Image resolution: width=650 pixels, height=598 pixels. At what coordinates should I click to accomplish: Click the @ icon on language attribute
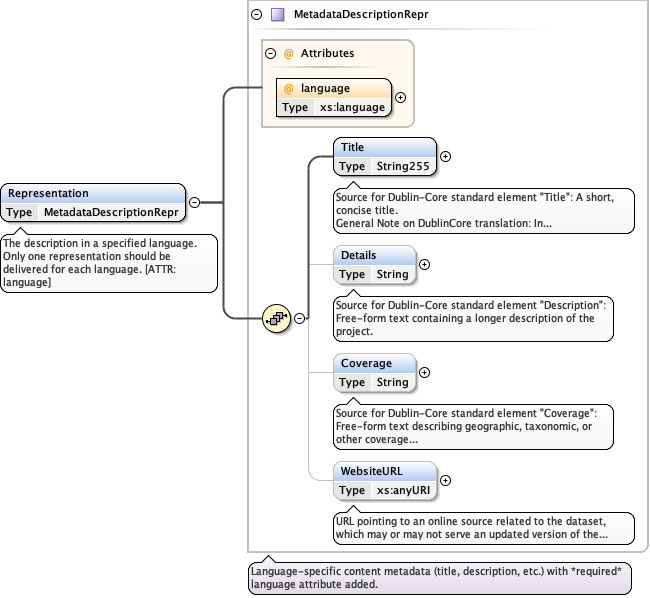(289, 88)
